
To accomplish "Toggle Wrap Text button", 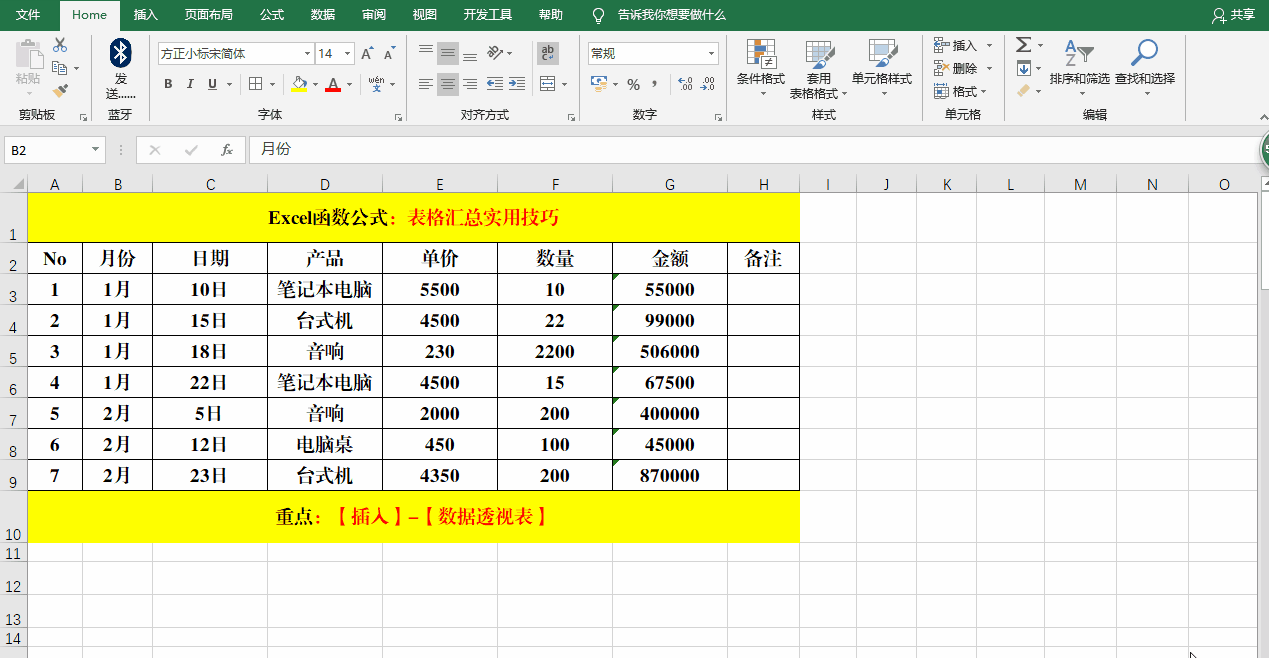I will tap(548, 53).
